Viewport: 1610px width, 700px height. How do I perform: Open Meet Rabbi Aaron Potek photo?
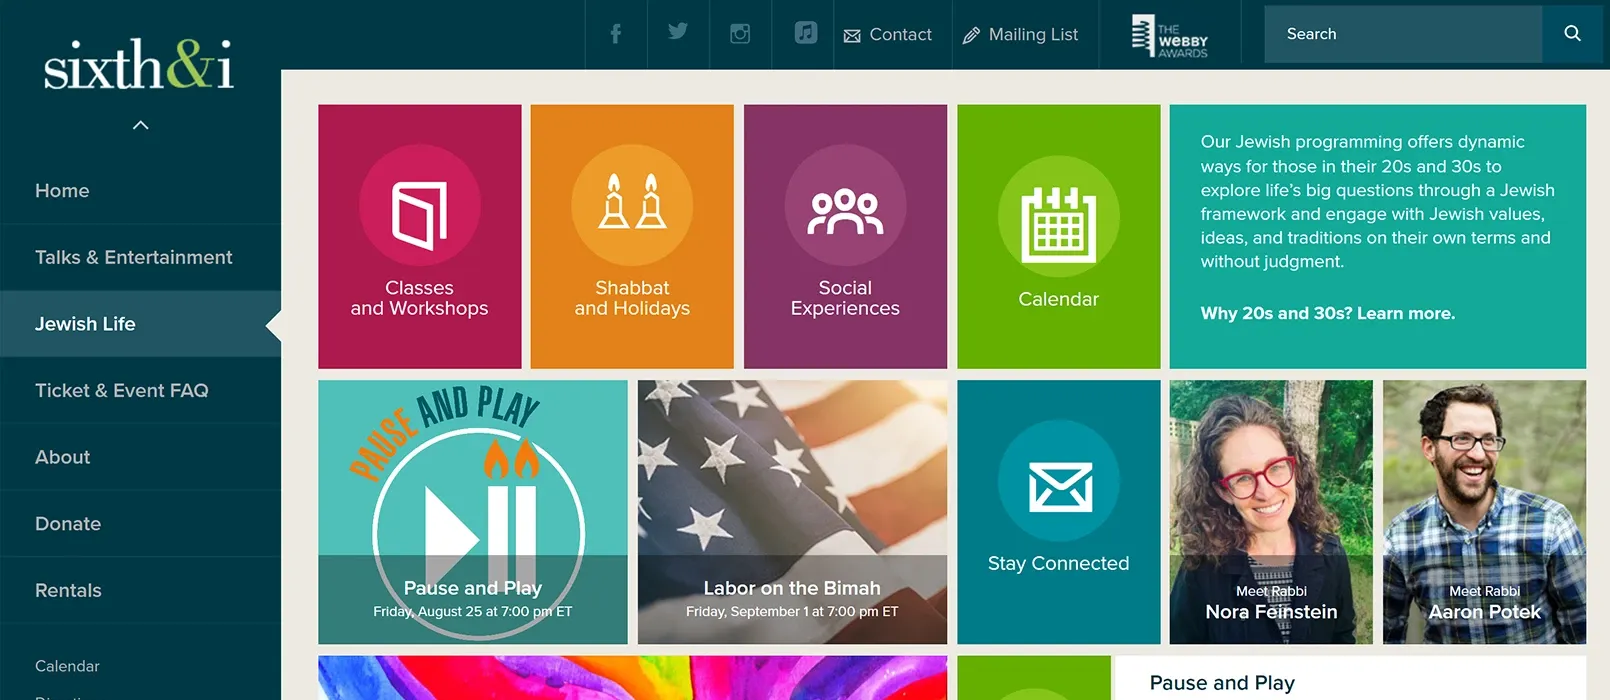coord(1484,512)
